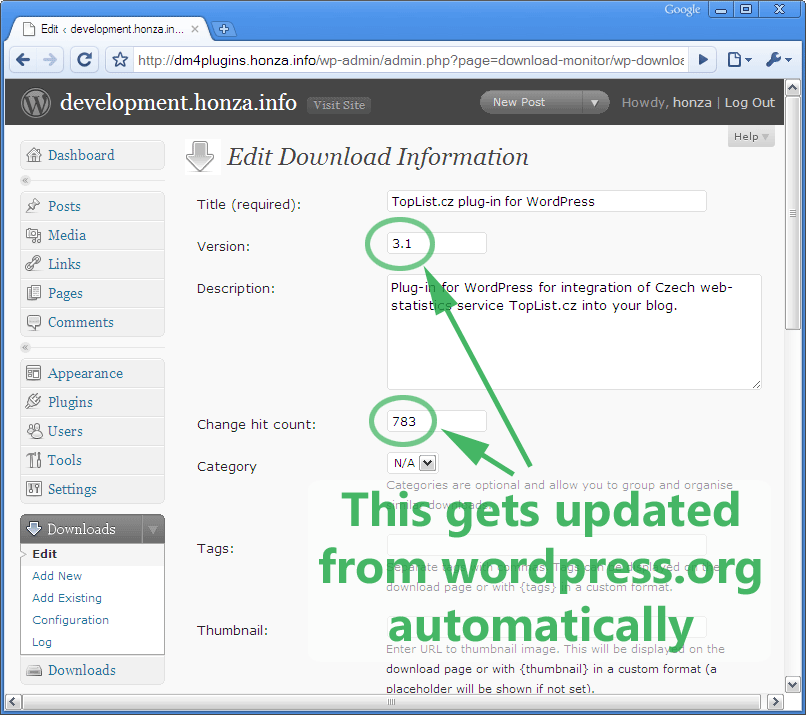Click the Description text area
The height and width of the screenshot is (715, 806).
(574, 332)
